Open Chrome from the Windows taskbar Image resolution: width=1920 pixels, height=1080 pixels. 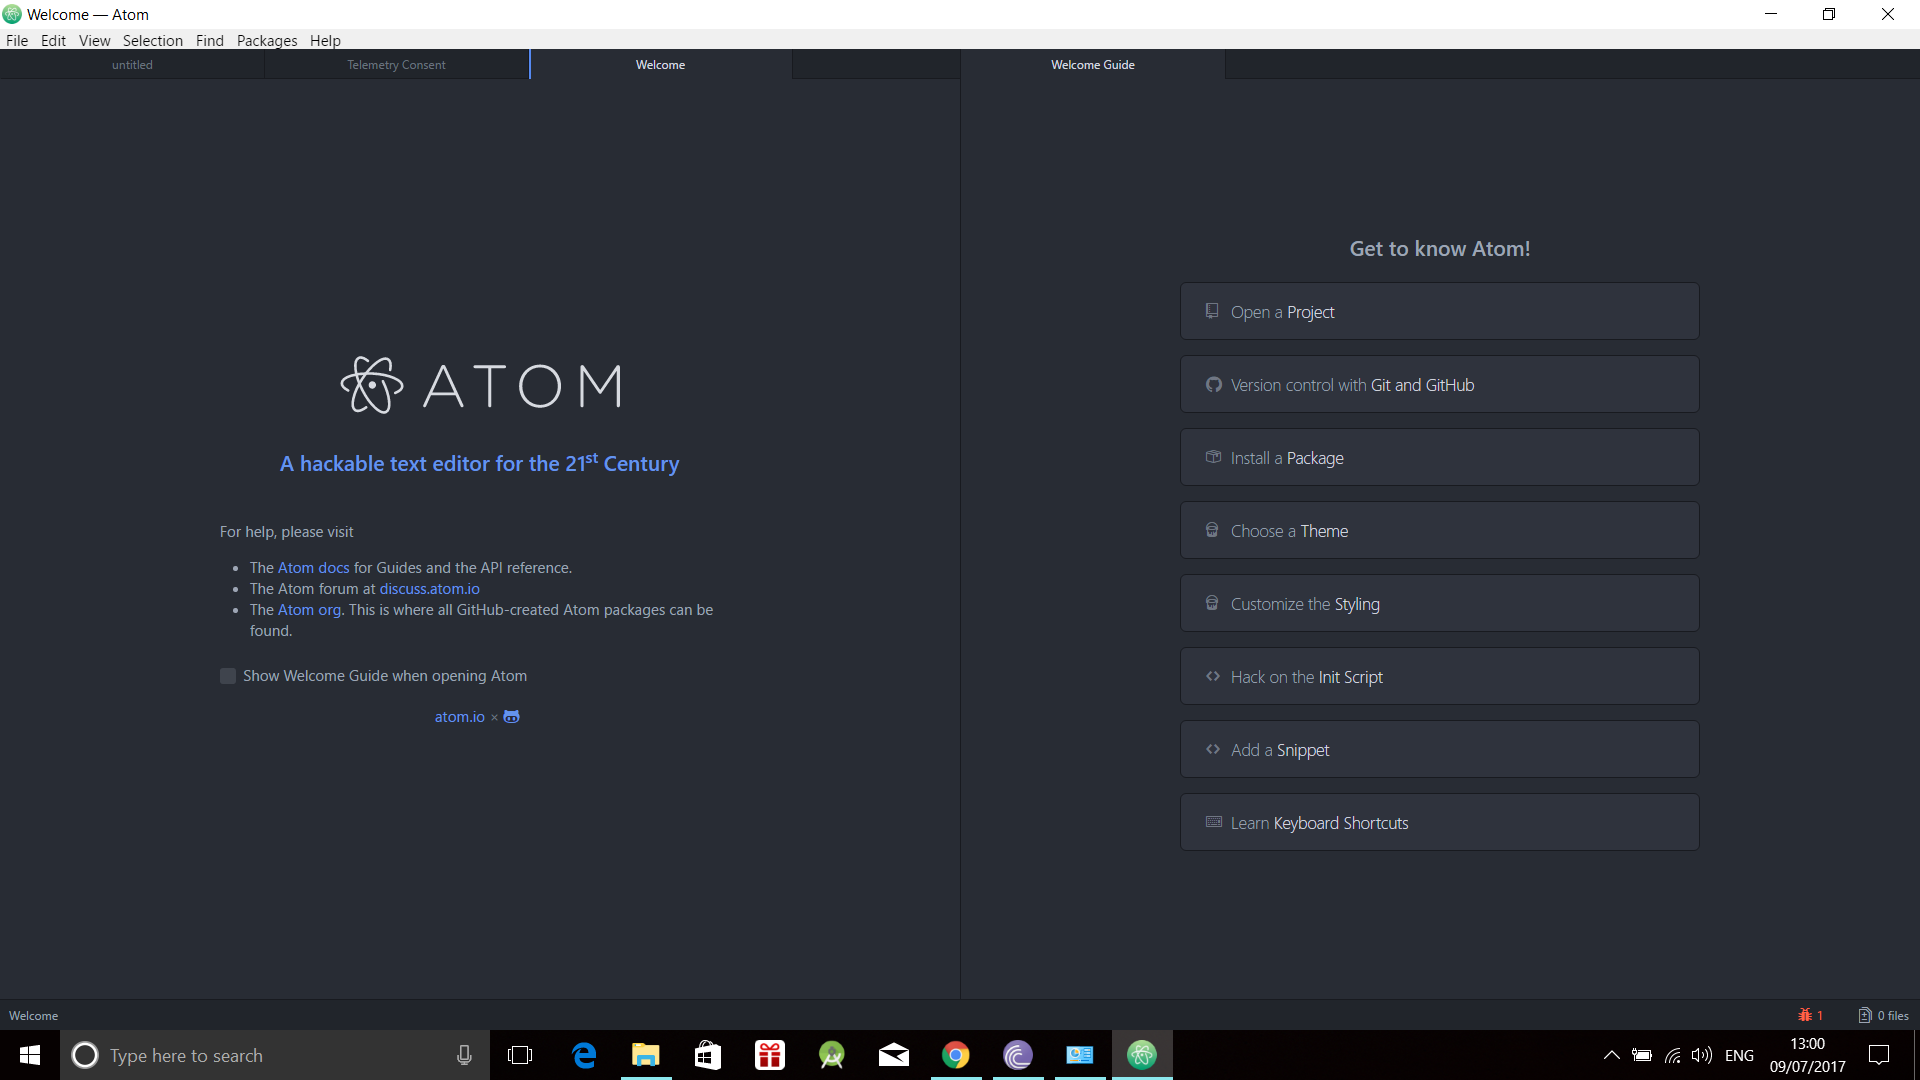[x=956, y=1055]
